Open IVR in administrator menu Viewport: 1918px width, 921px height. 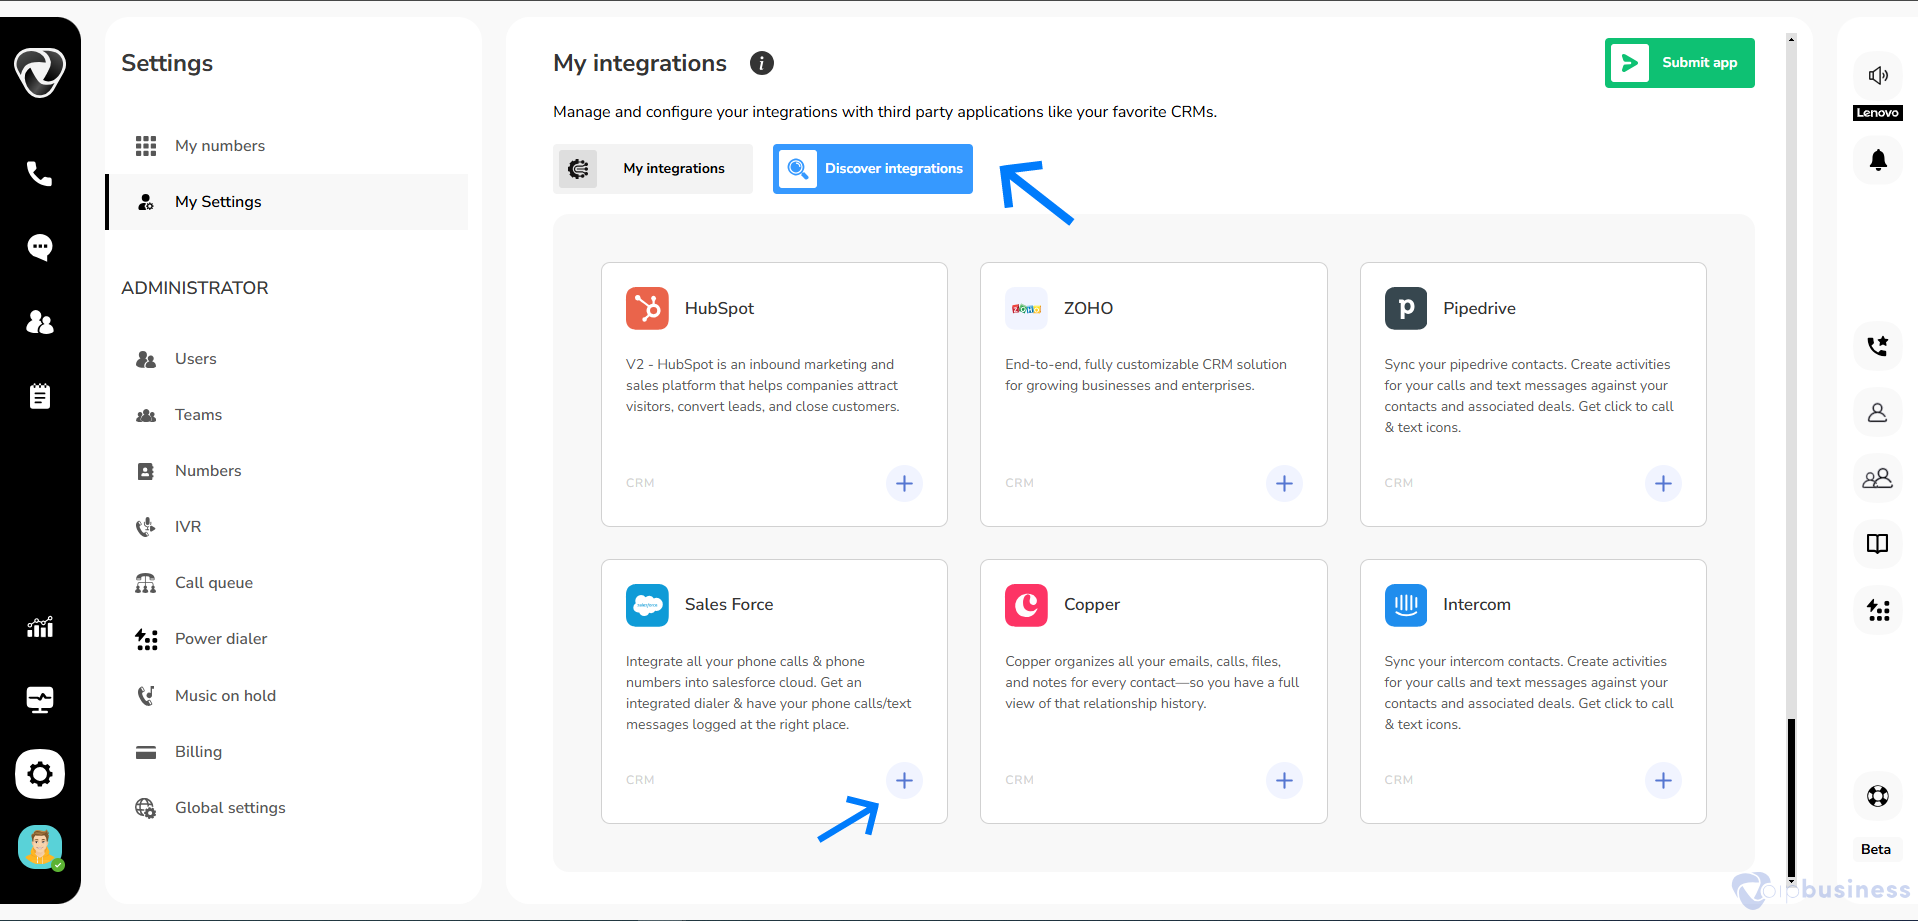point(287,527)
